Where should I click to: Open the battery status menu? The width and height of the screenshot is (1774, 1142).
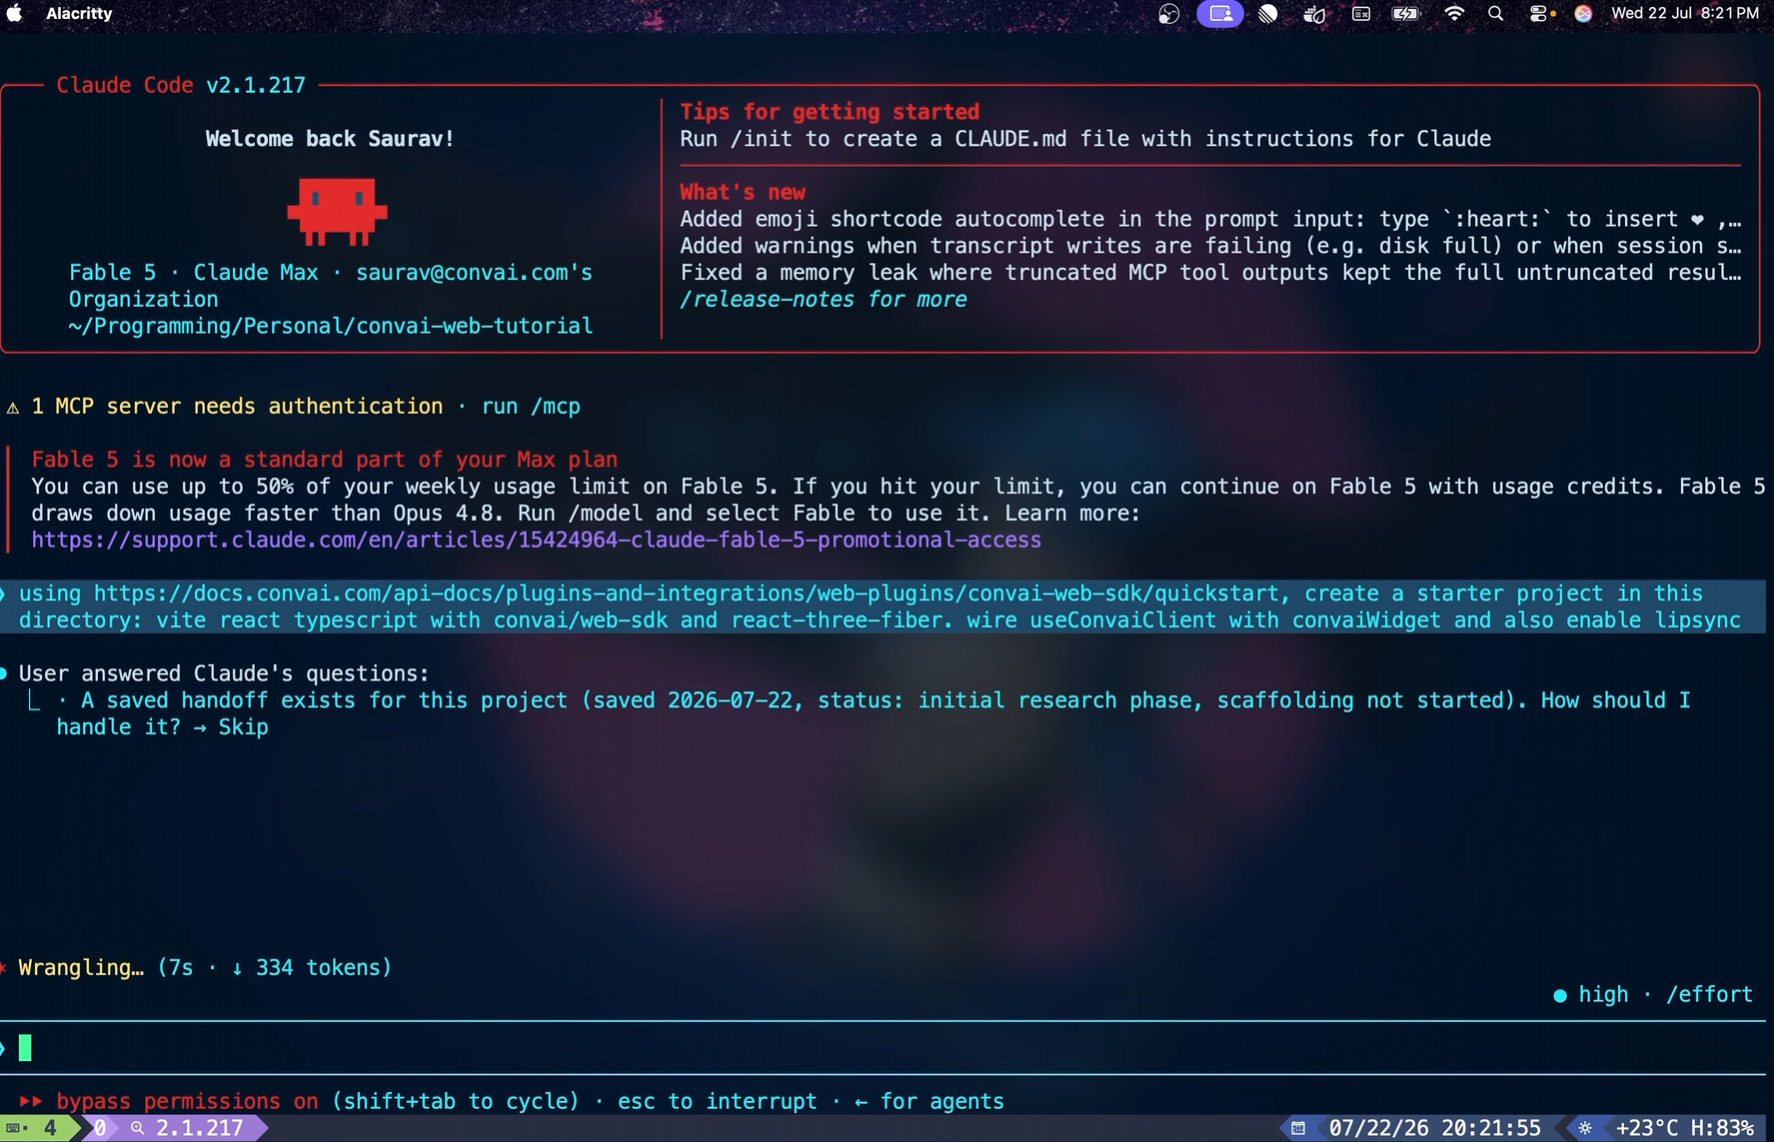[x=1406, y=14]
